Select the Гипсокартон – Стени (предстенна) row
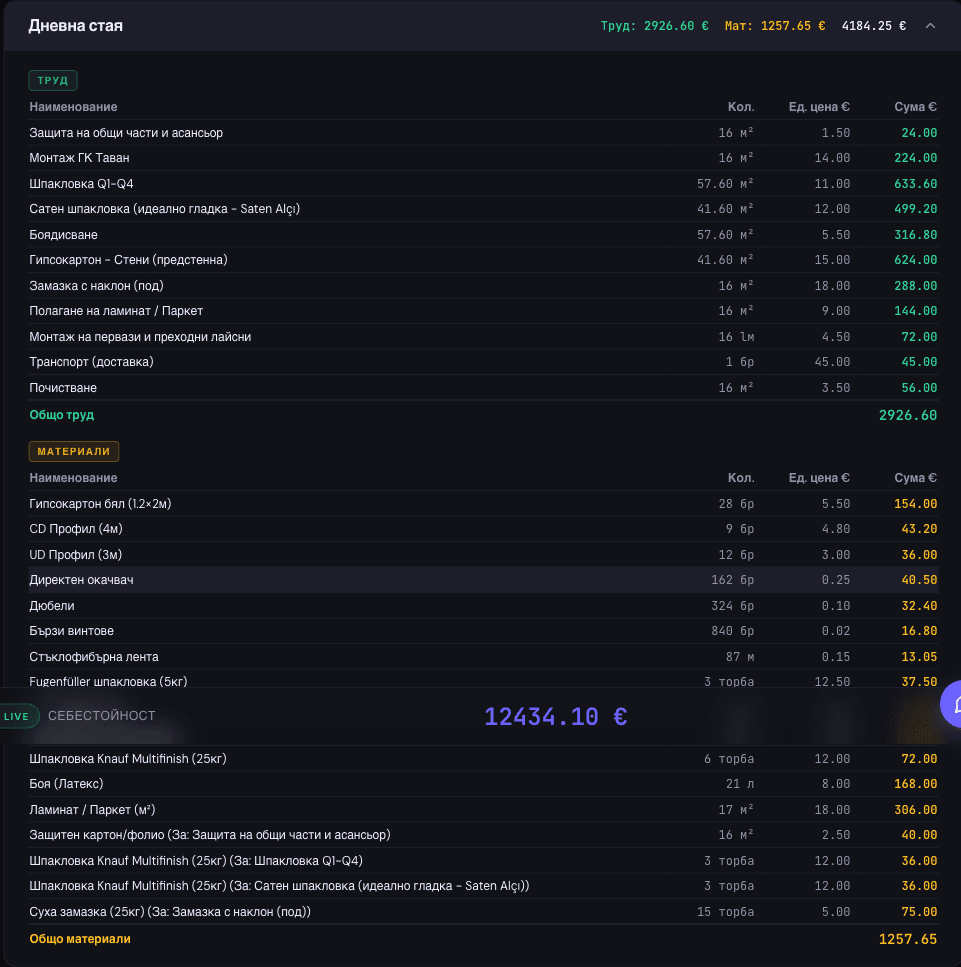This screenshot has width=961, height=967. point(483,260)
